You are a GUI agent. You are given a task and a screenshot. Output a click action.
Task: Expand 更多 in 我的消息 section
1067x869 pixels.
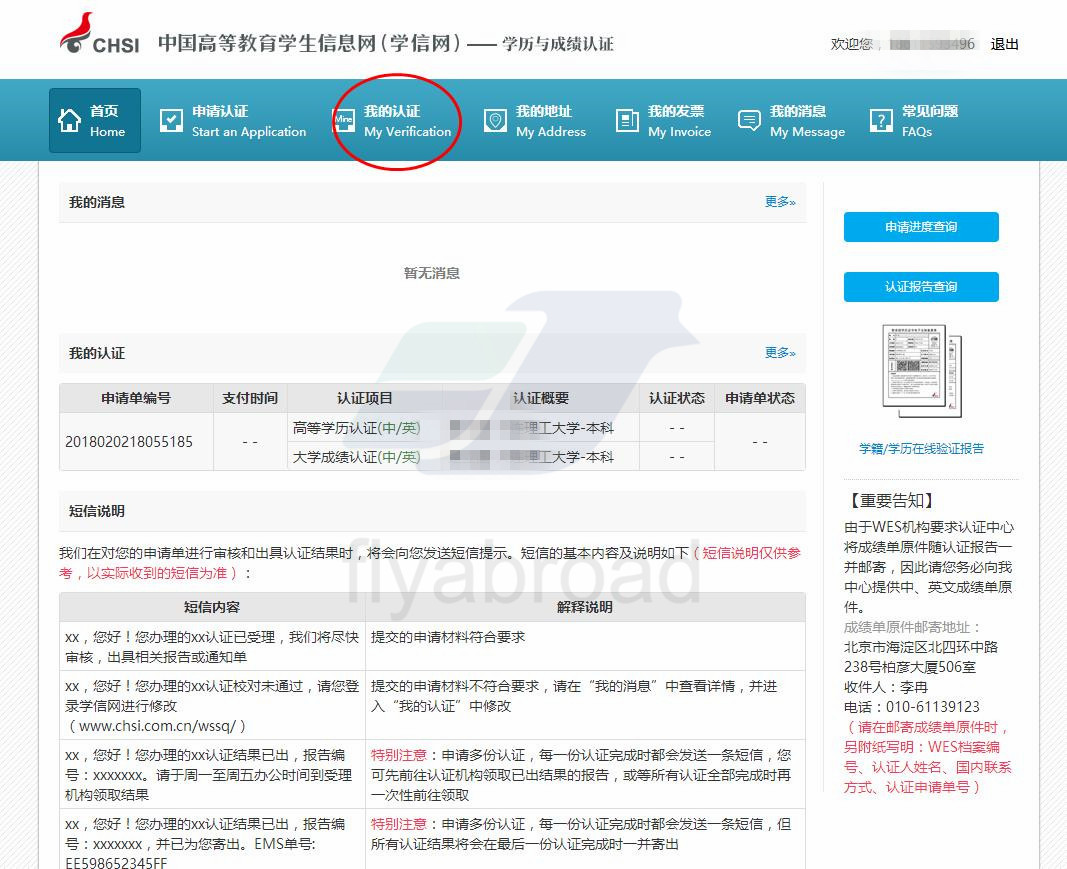coord(780,202)
